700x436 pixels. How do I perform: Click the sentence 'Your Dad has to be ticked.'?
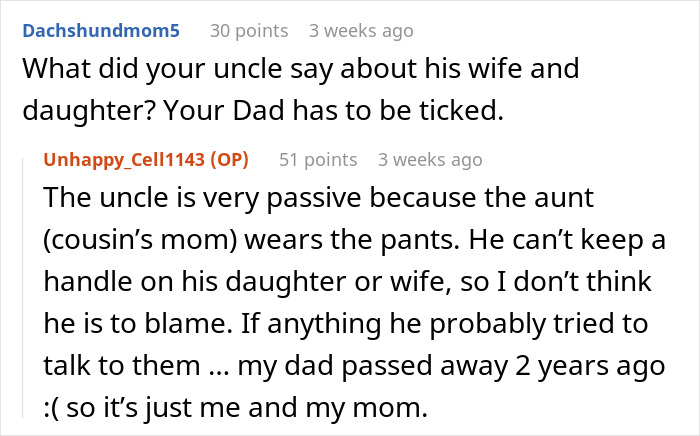click(x=374, y=111)
